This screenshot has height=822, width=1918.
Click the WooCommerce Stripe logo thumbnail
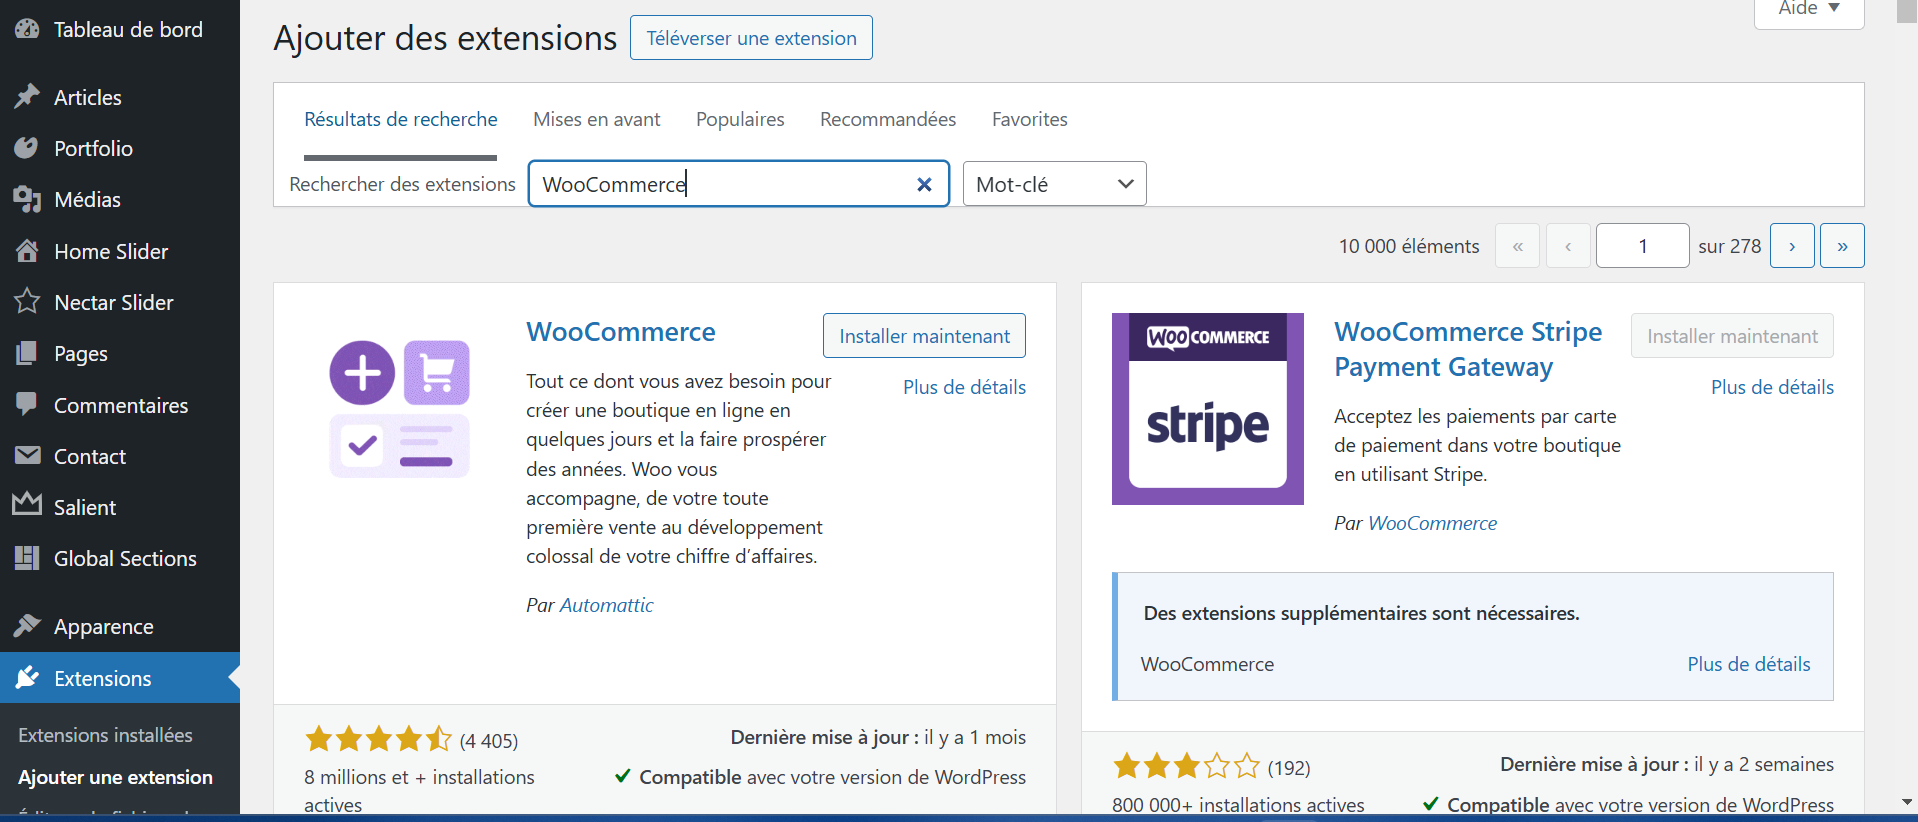1208,409
